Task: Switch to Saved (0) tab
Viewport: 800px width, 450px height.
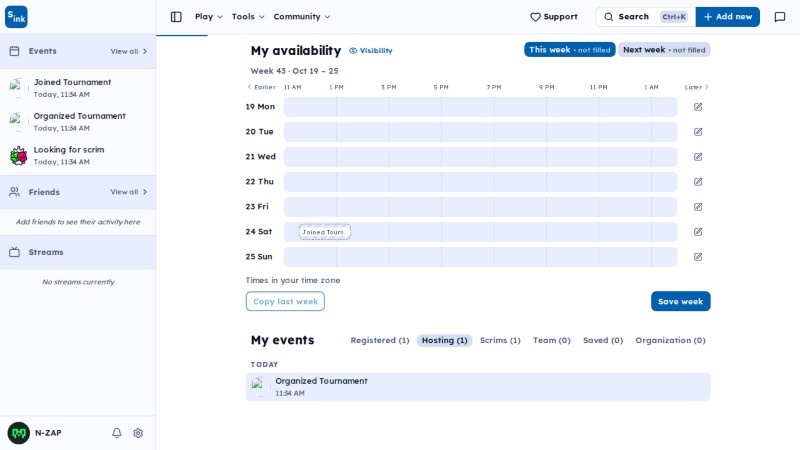Action: coord(603,340)
